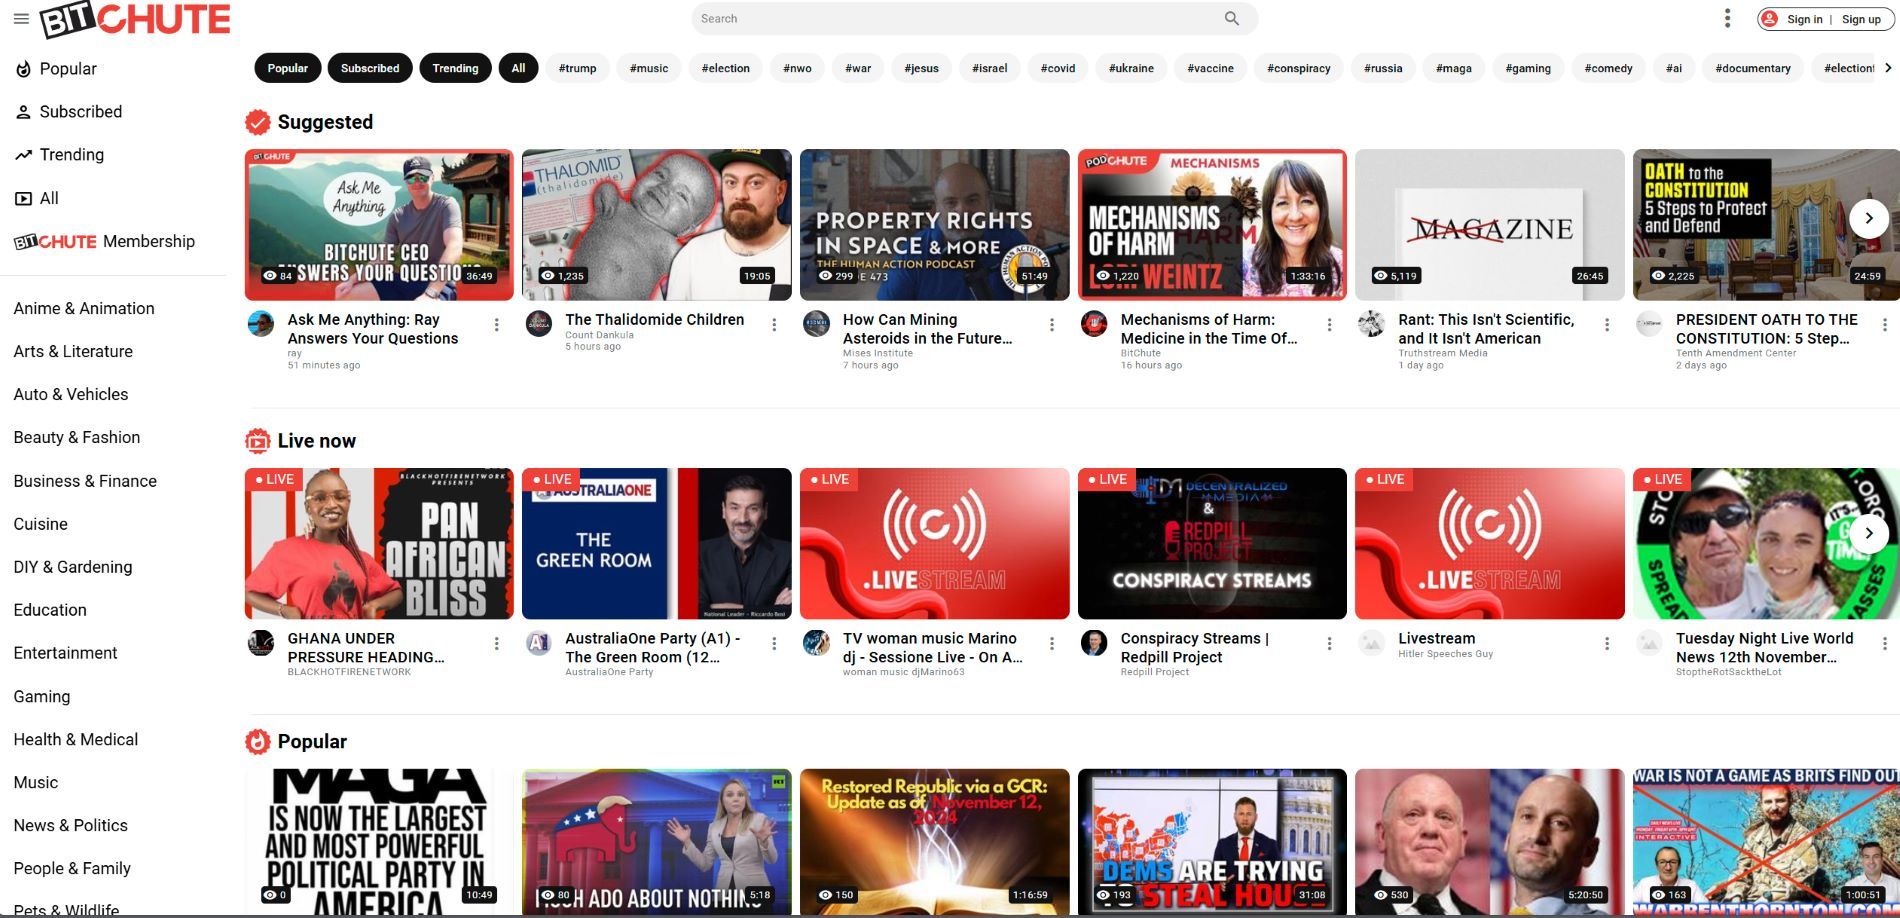
Task: Open the BLACKHOTFIRENETWORK channel name
Action: tap(349, 672)
